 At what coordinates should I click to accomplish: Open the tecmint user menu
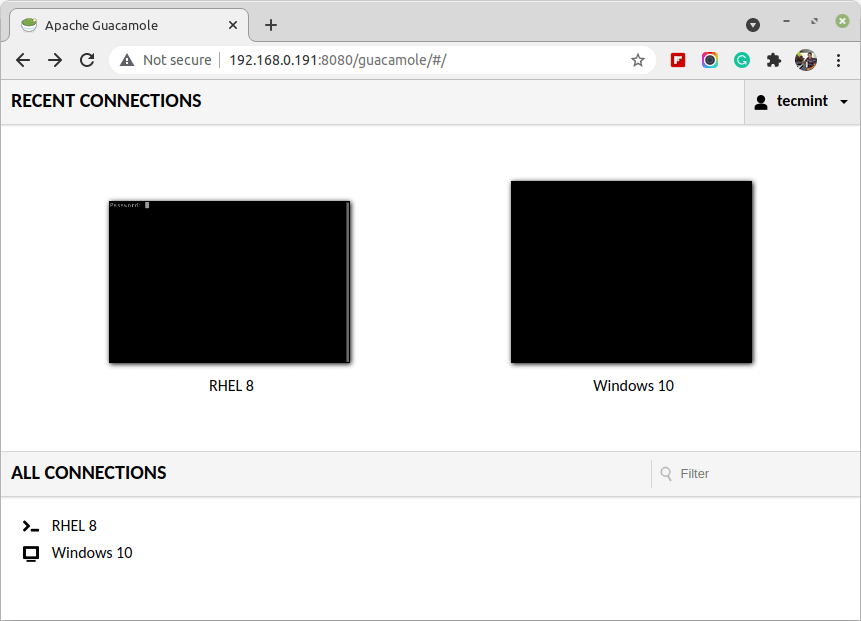click(x=802, y=102)
